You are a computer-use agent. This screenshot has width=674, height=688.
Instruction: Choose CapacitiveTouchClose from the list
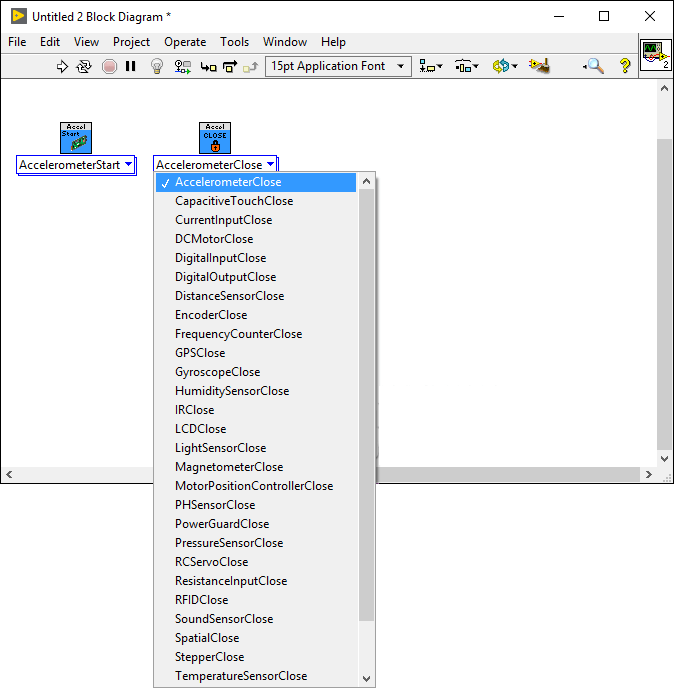pos(256,201)
